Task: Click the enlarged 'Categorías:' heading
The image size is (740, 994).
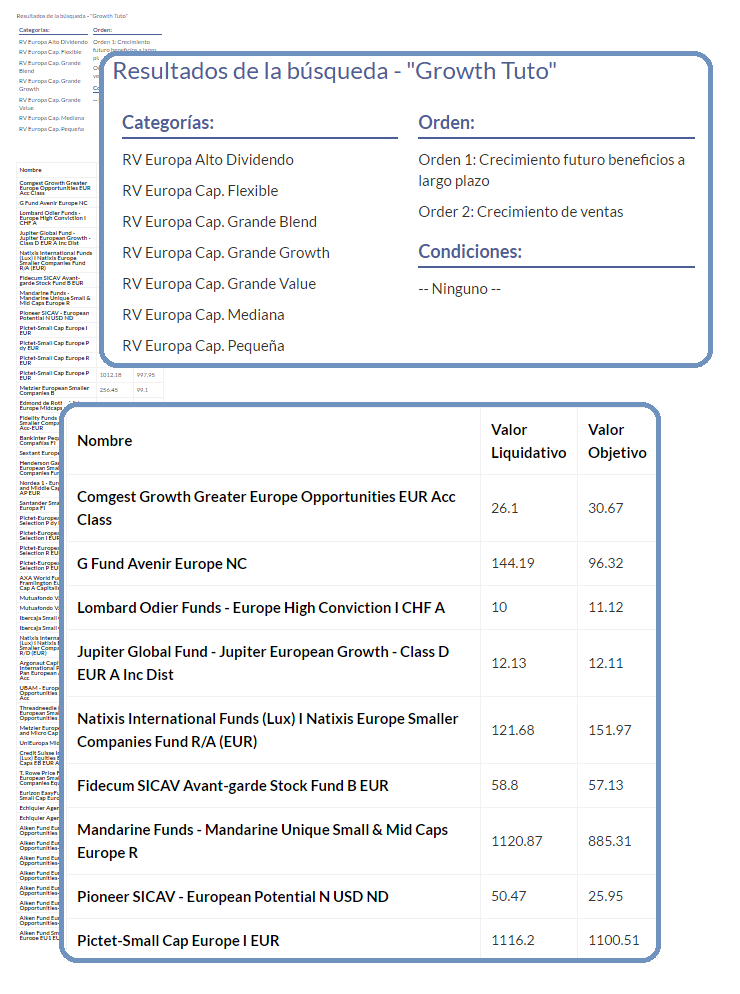Action: (x=168, y=122)
